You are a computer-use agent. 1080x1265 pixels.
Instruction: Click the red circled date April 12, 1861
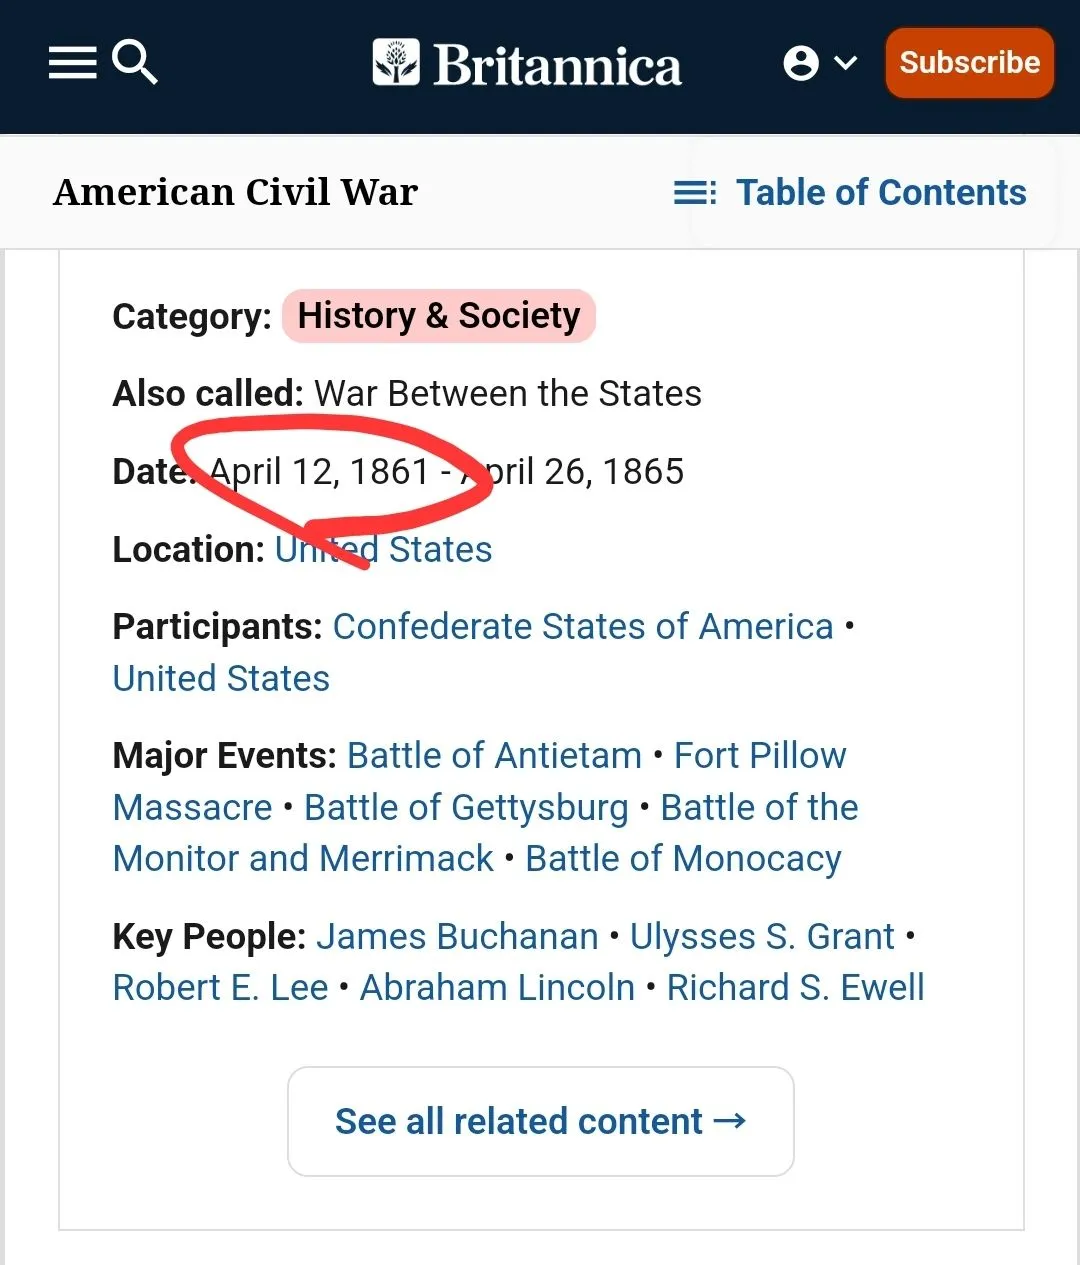(x=320, y=470)
